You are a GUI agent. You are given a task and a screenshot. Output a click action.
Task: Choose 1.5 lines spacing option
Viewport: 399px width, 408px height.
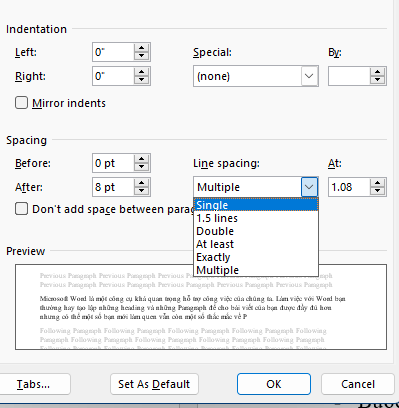click(256, 218)
